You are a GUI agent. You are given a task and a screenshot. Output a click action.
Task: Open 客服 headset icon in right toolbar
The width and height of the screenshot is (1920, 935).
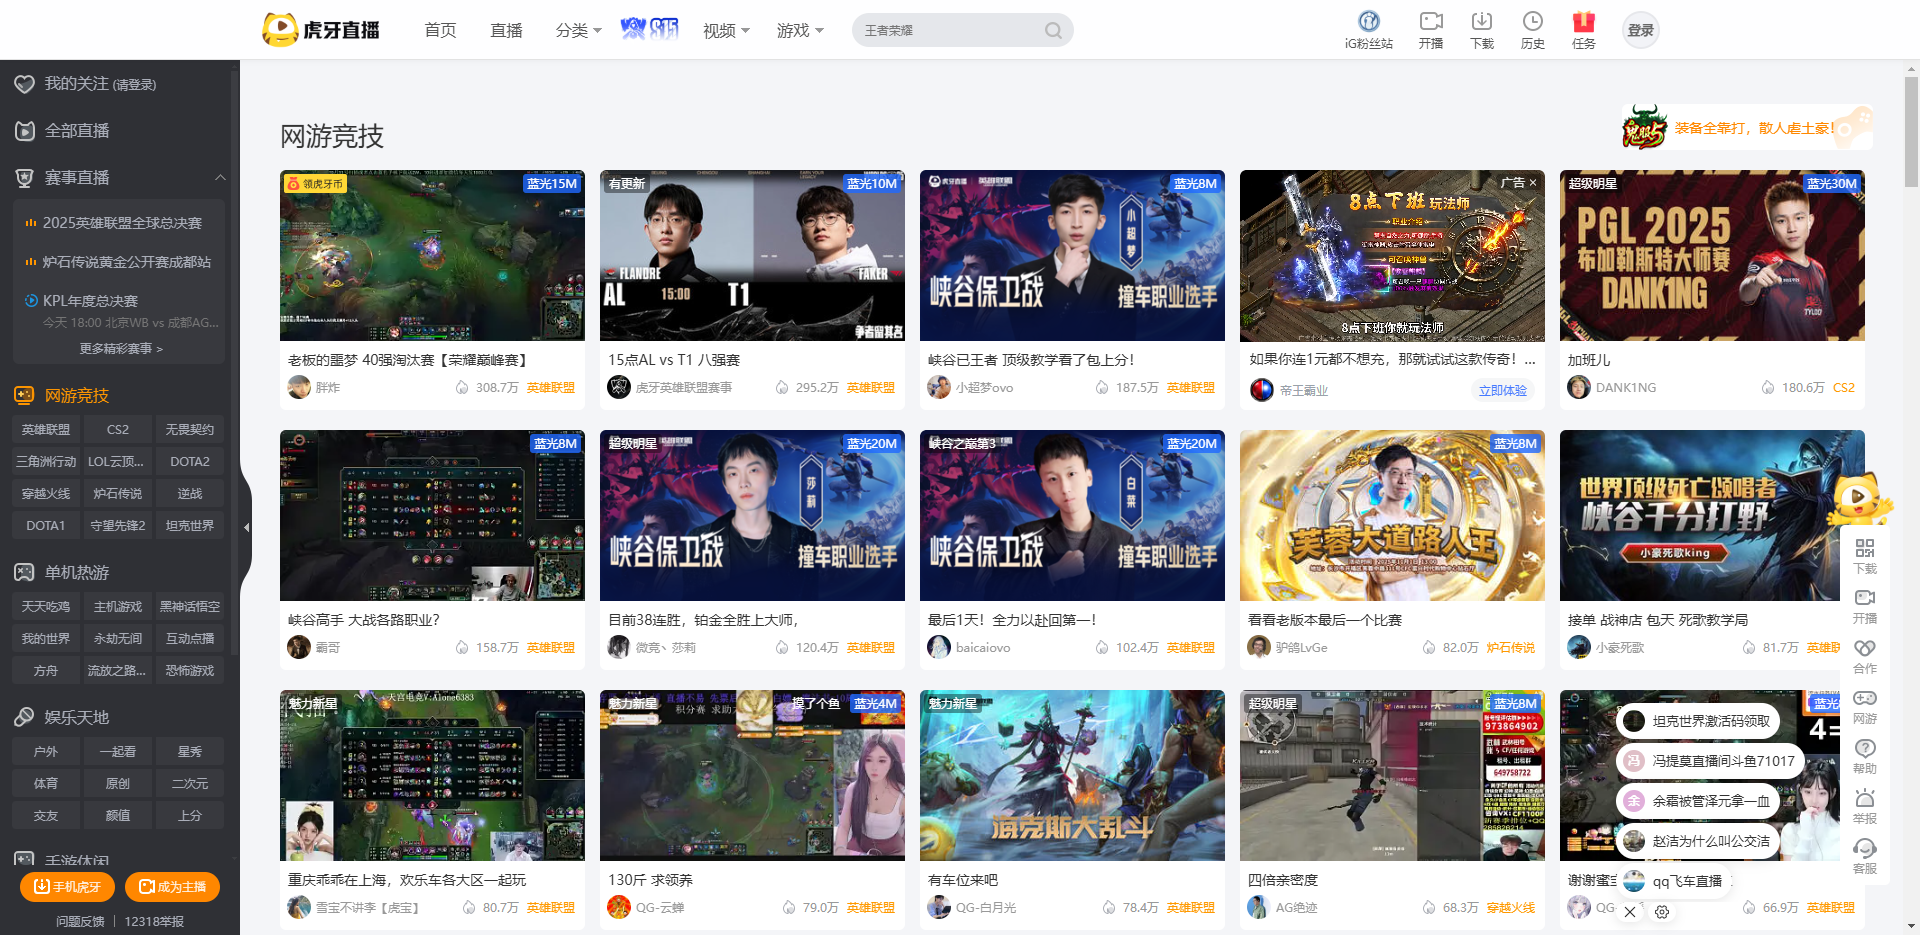pos(1864,849)
